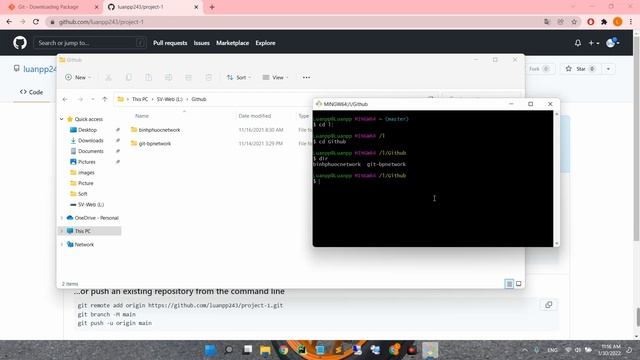The width and height of the screenshot is (640, 360).
Task: Open the See more ellipsis in Explorer
Action: [306, 77]
